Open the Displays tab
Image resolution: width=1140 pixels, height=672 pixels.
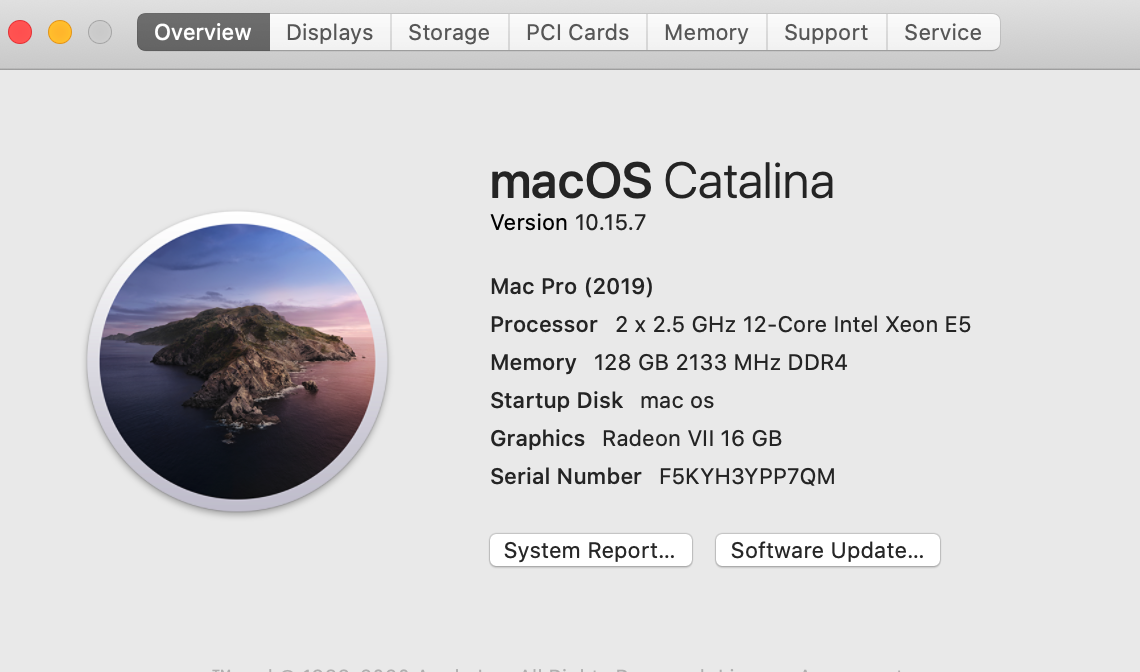click(x=329, y=32)
